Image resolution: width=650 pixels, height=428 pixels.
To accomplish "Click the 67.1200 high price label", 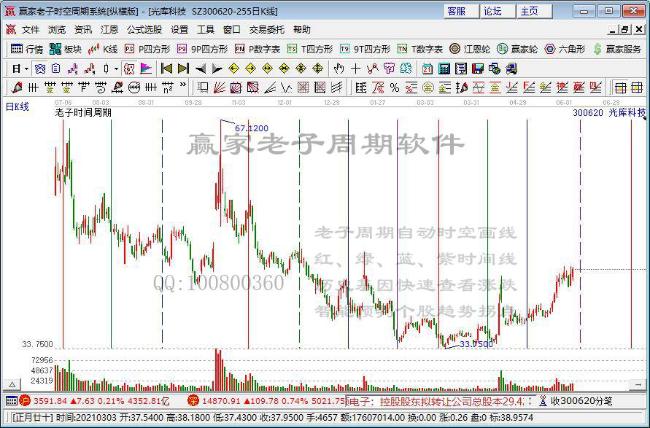I will [x=252, y=129].
